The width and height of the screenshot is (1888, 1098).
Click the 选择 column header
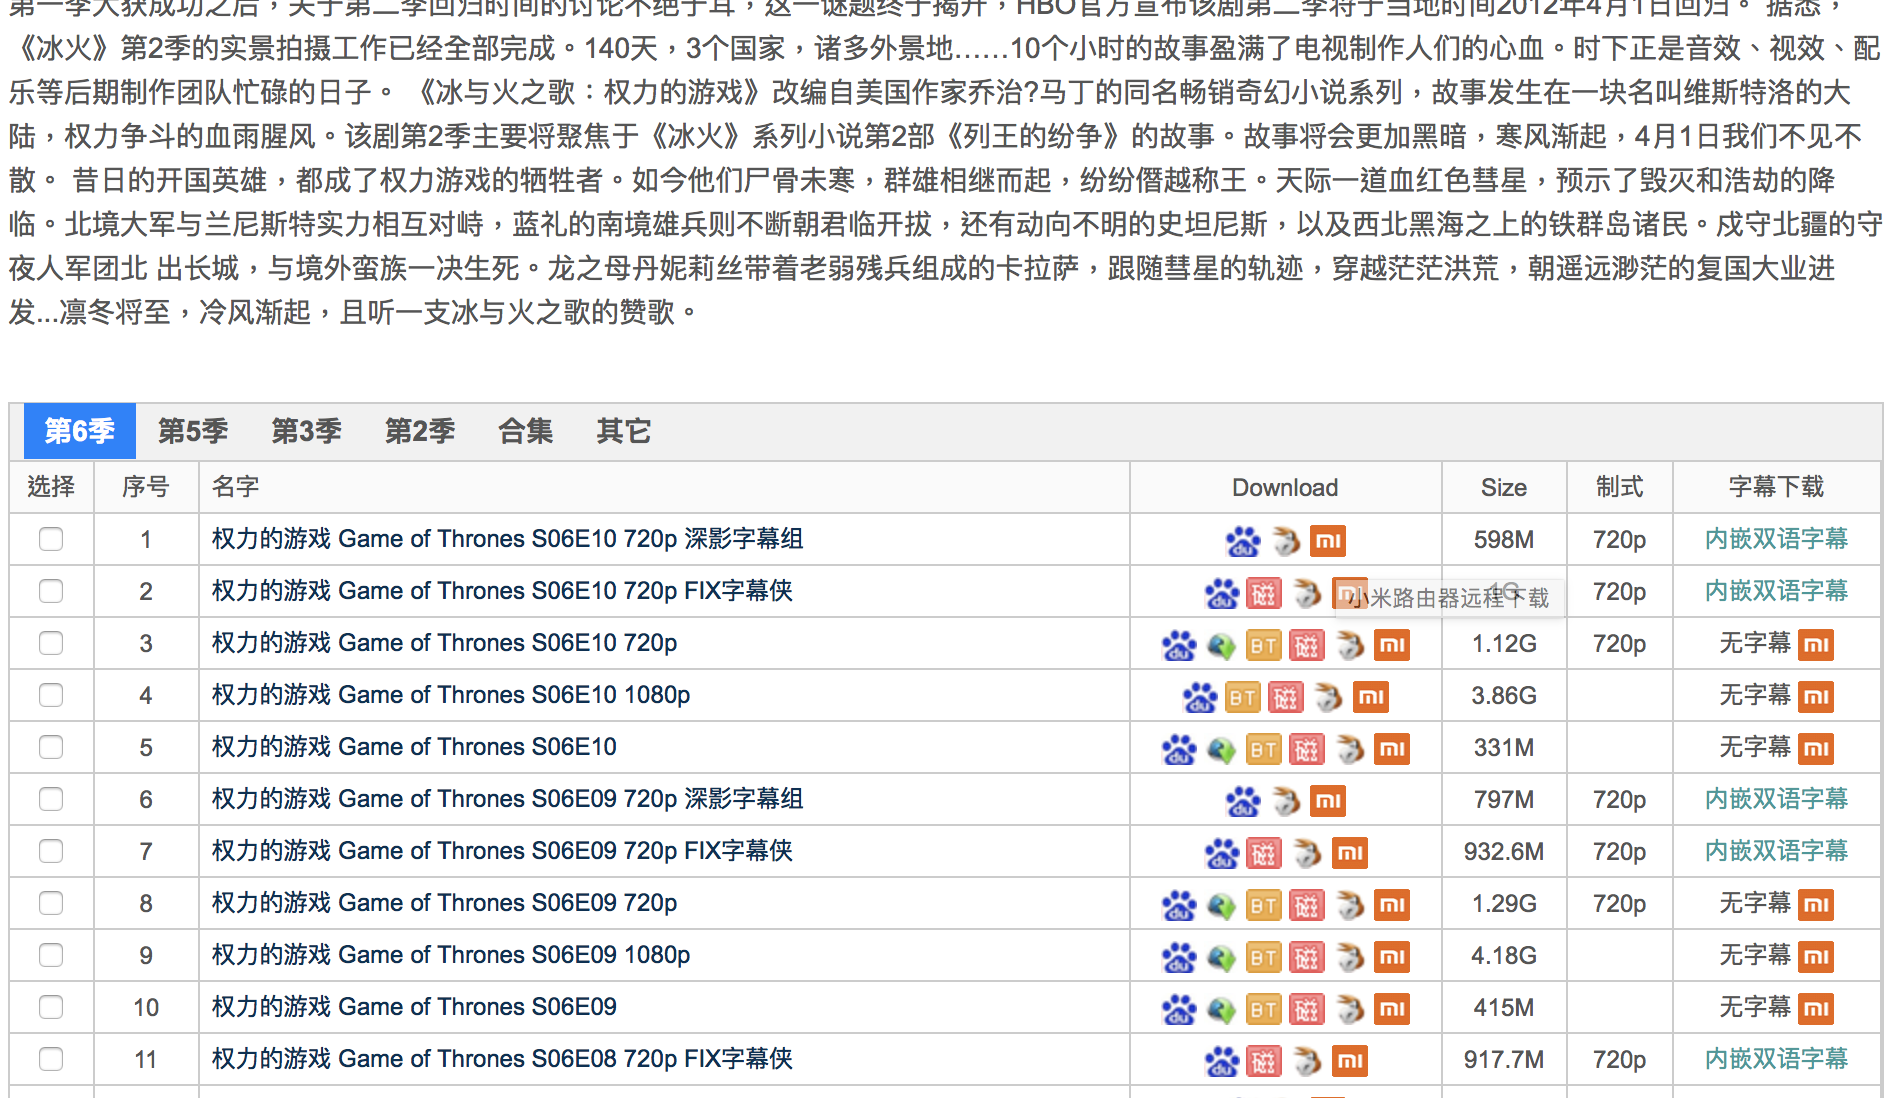coord(51,487)
